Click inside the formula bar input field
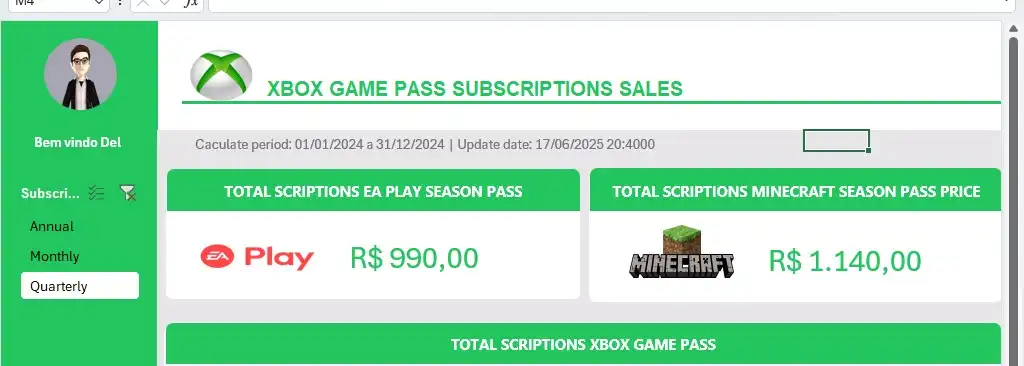This screenshot has width=1024, height=366. tap(604, 4)
